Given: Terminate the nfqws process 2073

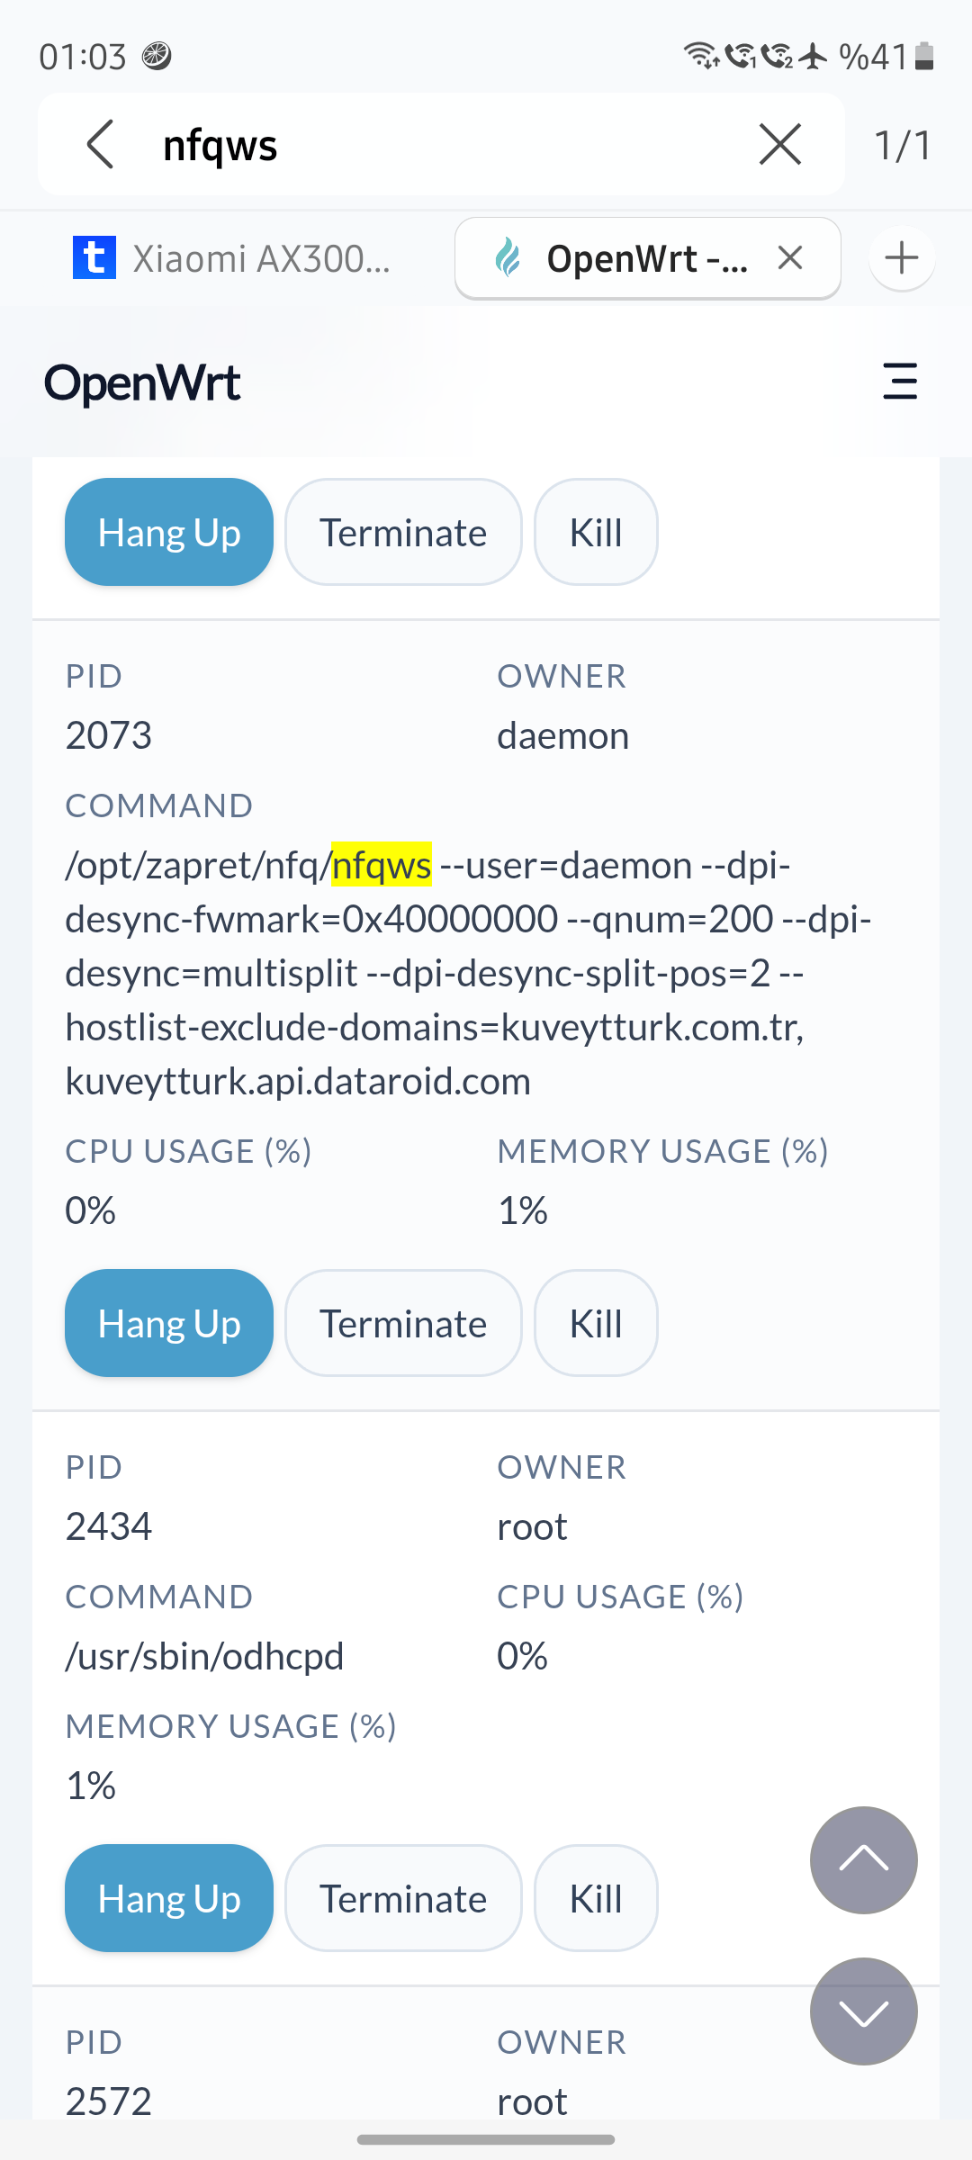Looking at the screenshot, I should click(x=403, y=1323).
